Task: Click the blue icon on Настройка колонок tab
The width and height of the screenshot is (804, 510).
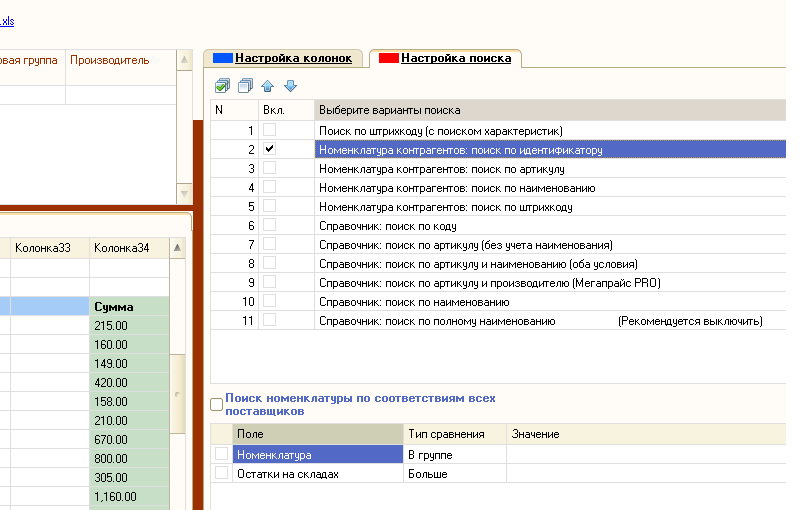Action: [221, 58]
